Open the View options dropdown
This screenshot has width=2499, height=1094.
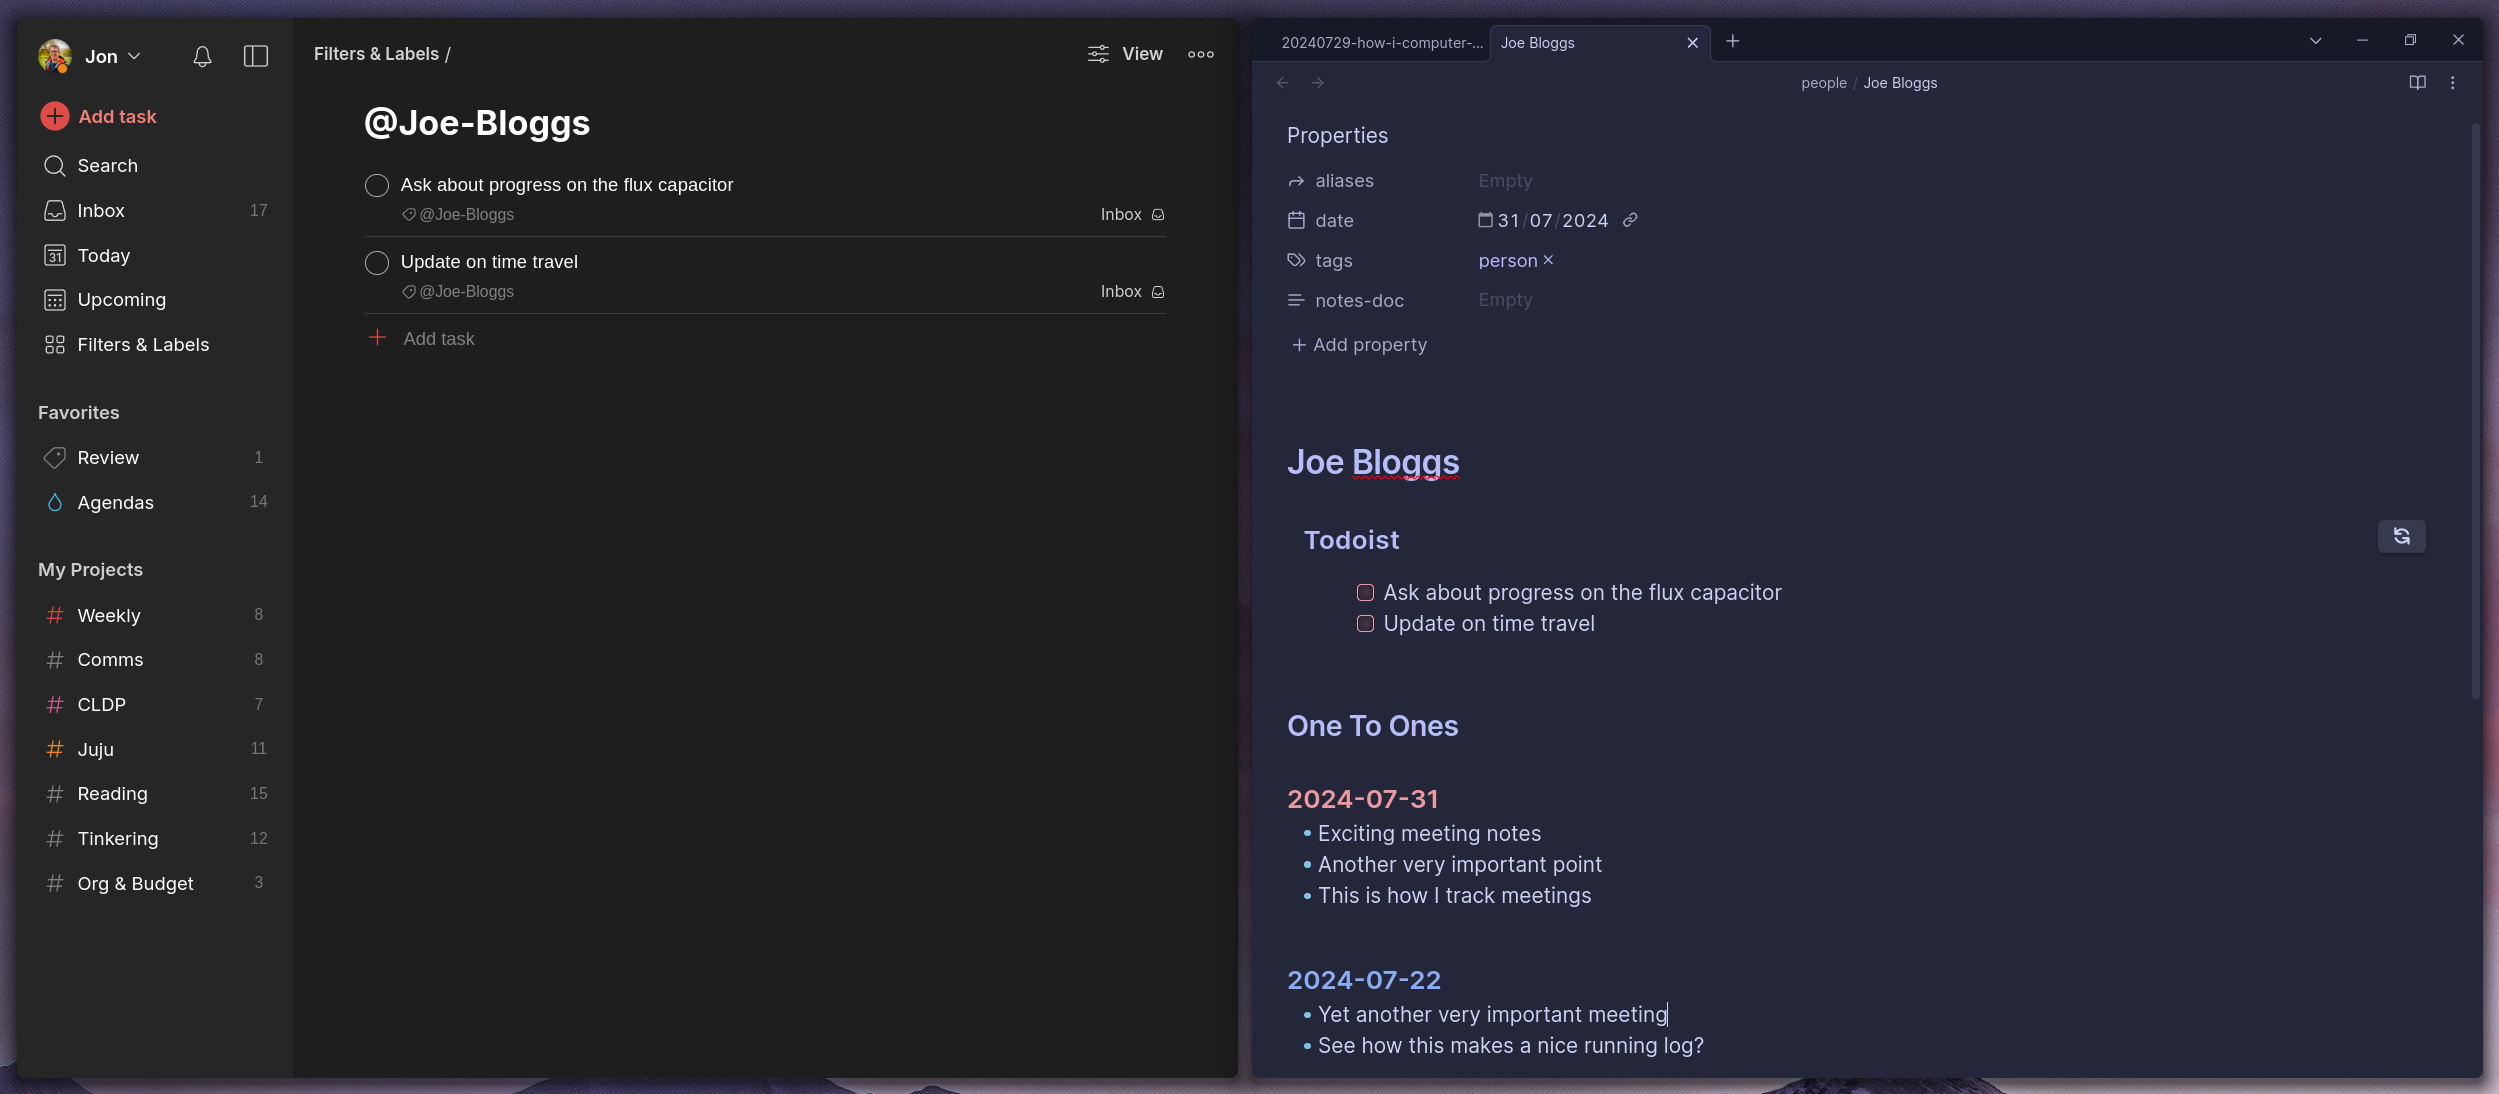(1125, 55)
